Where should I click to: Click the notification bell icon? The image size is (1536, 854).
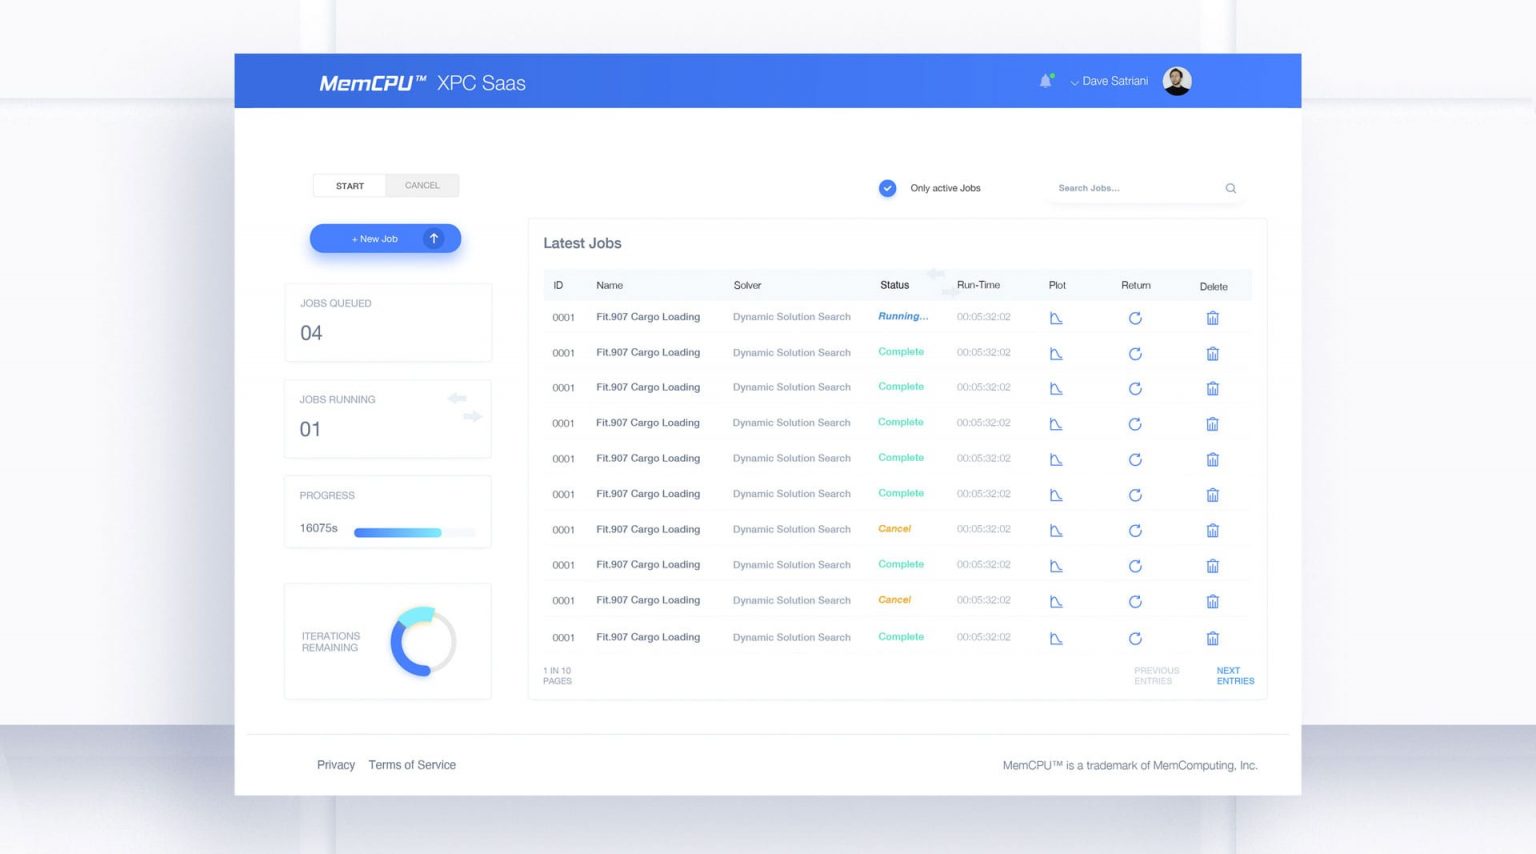coord(1045,81)
